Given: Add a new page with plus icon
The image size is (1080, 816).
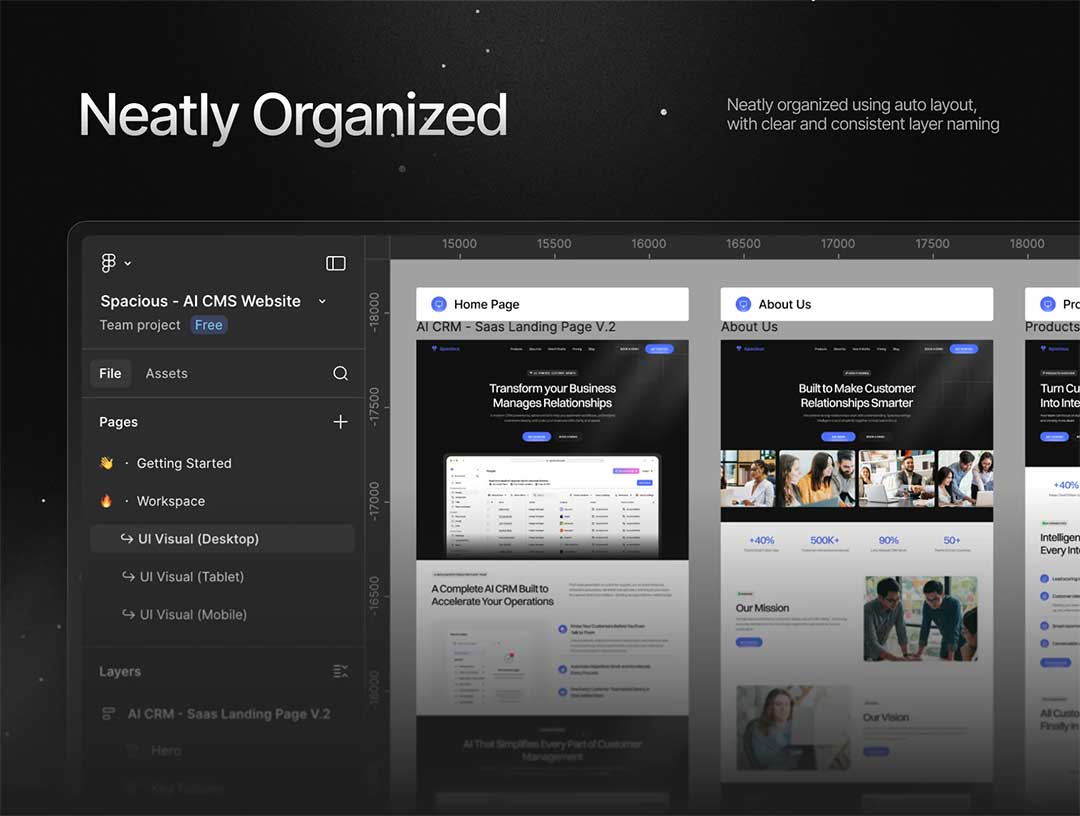Looking at the screenshot, I should (x=340, y=422).
